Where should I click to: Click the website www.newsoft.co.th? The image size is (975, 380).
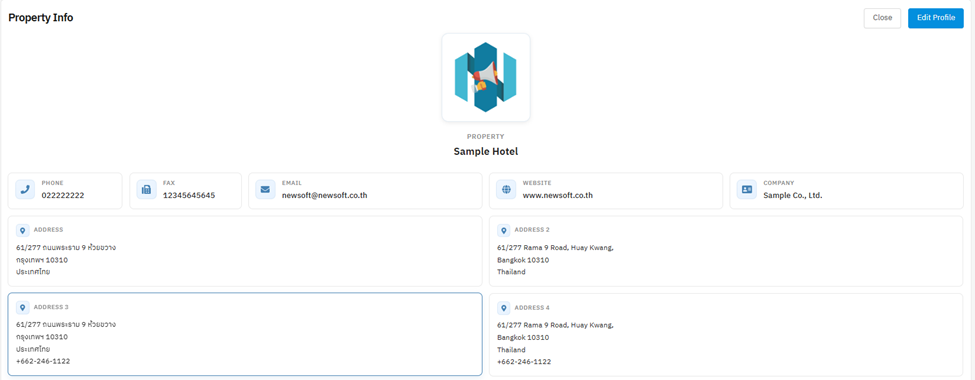pos(558,195)
